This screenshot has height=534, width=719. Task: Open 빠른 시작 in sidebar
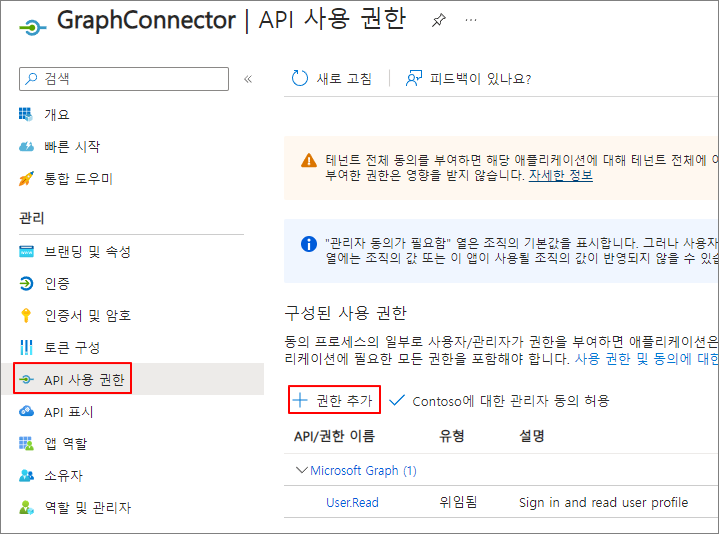pyautogui.click(x=72, y=146)
